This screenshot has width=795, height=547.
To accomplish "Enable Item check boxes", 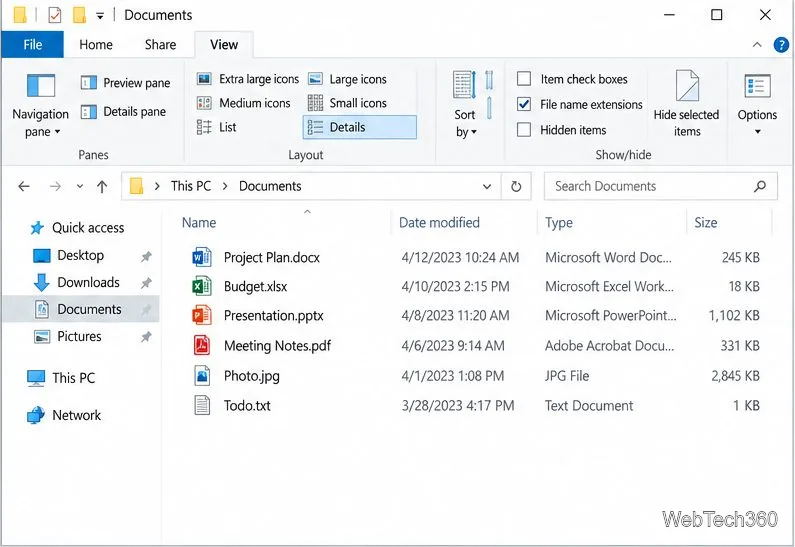I will click(x=524, y=79).
